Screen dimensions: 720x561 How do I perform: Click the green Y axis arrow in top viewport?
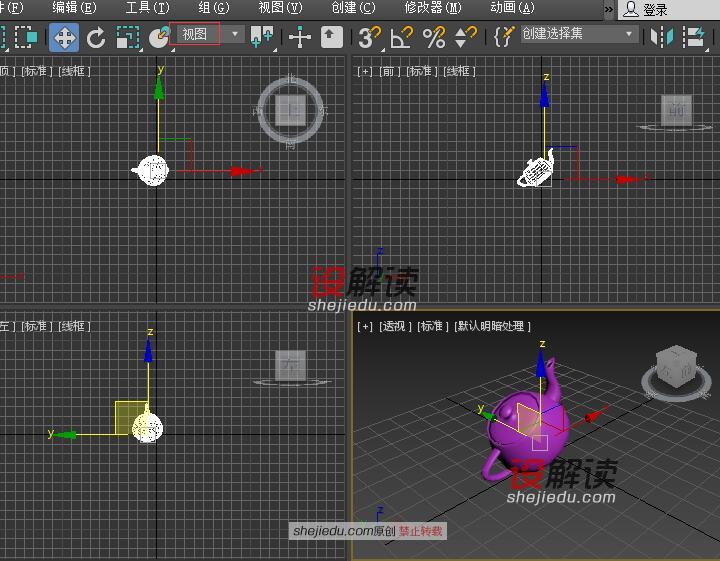click(159, 88)
